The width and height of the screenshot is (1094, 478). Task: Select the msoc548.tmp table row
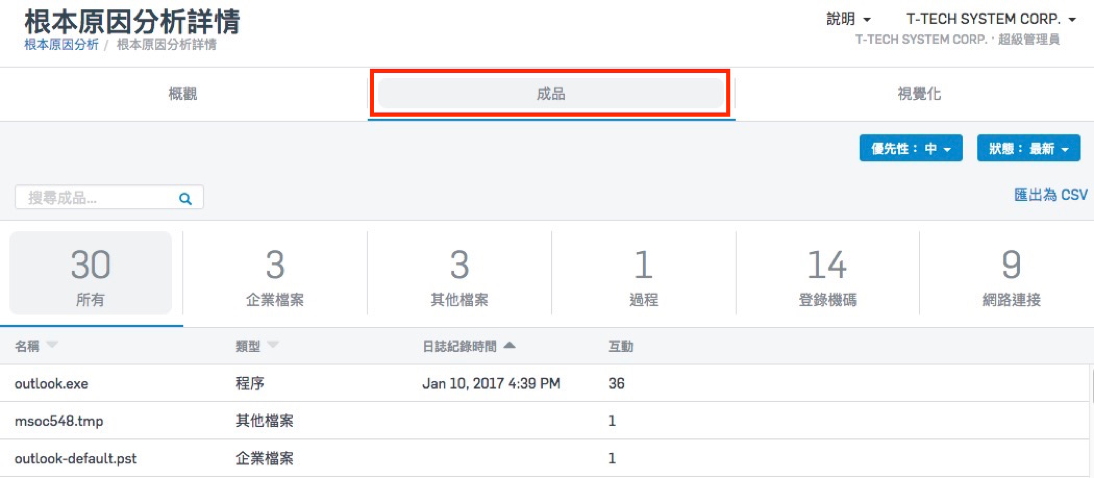[544, 421]
